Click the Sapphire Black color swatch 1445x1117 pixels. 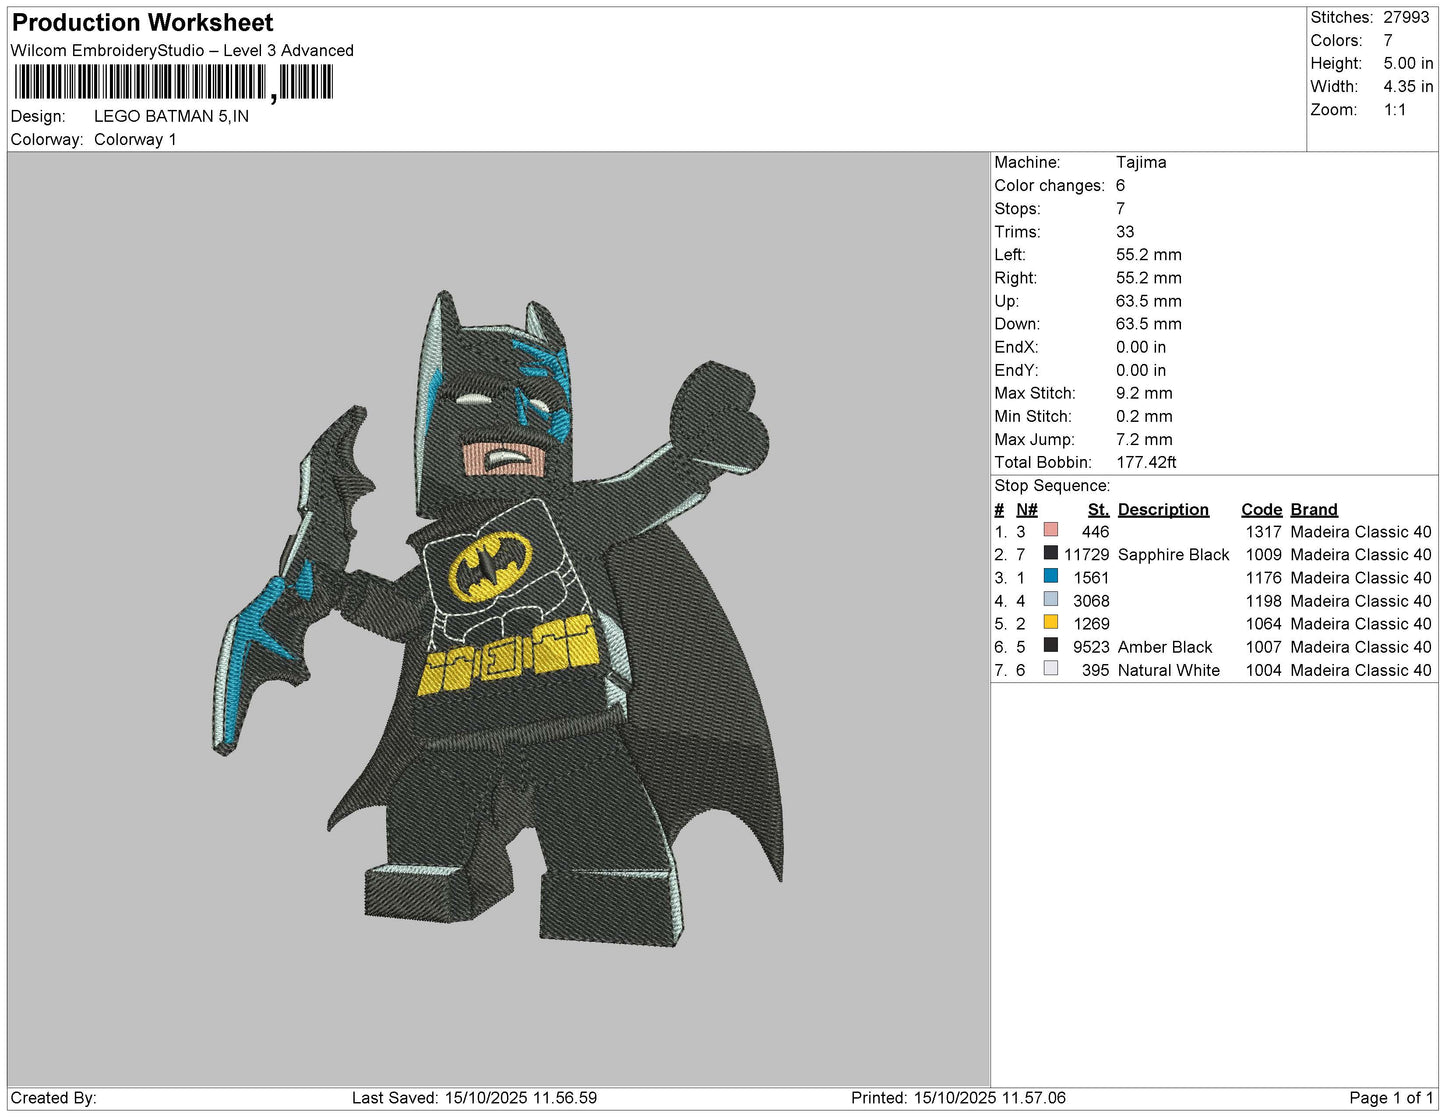(x=1050, y=553)
